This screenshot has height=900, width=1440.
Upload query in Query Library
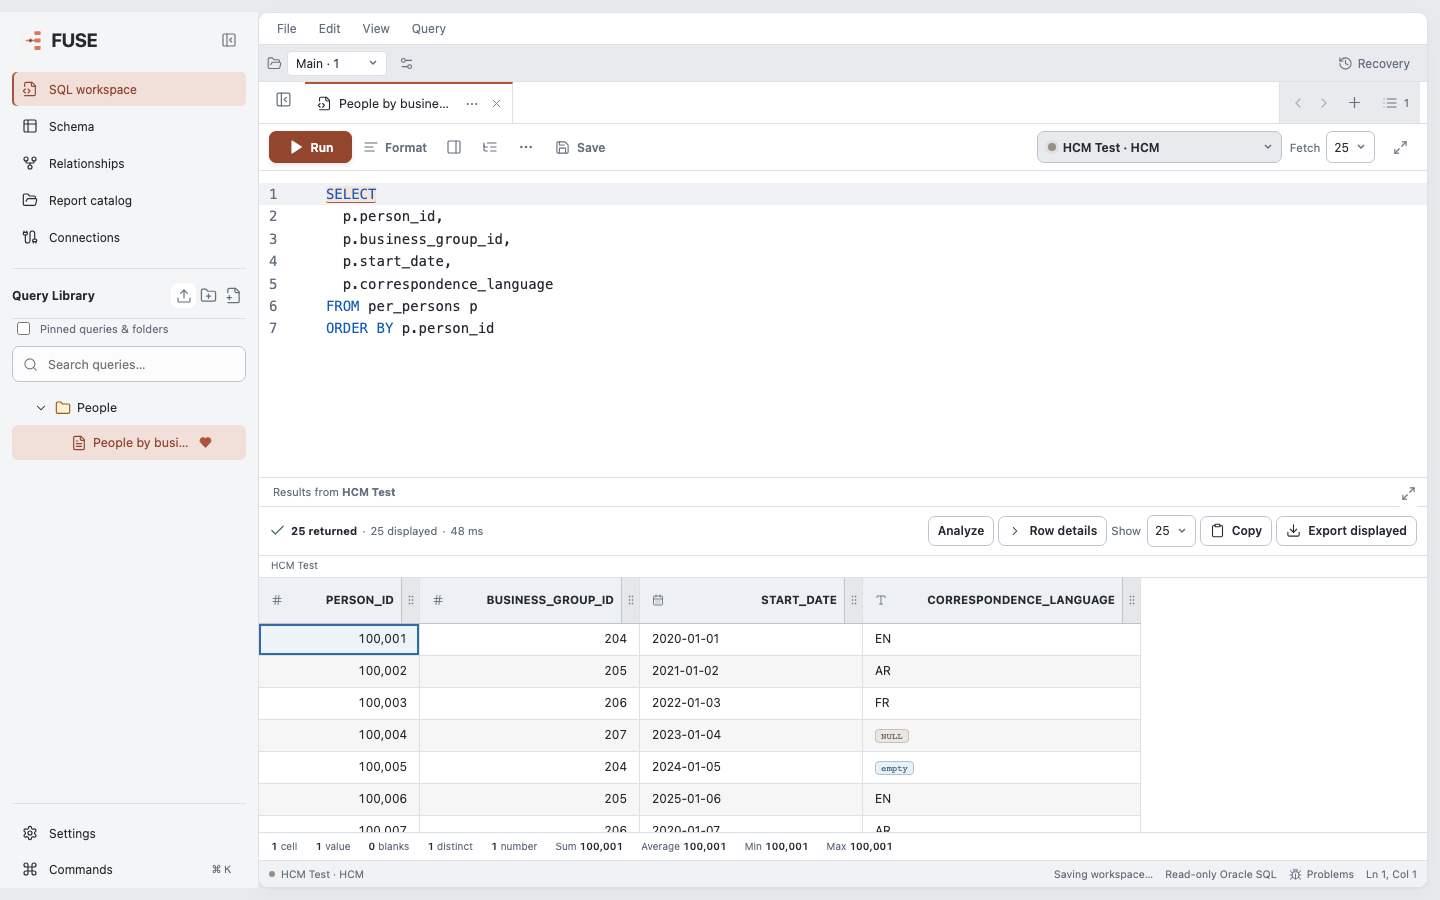(x=184, y=295)
